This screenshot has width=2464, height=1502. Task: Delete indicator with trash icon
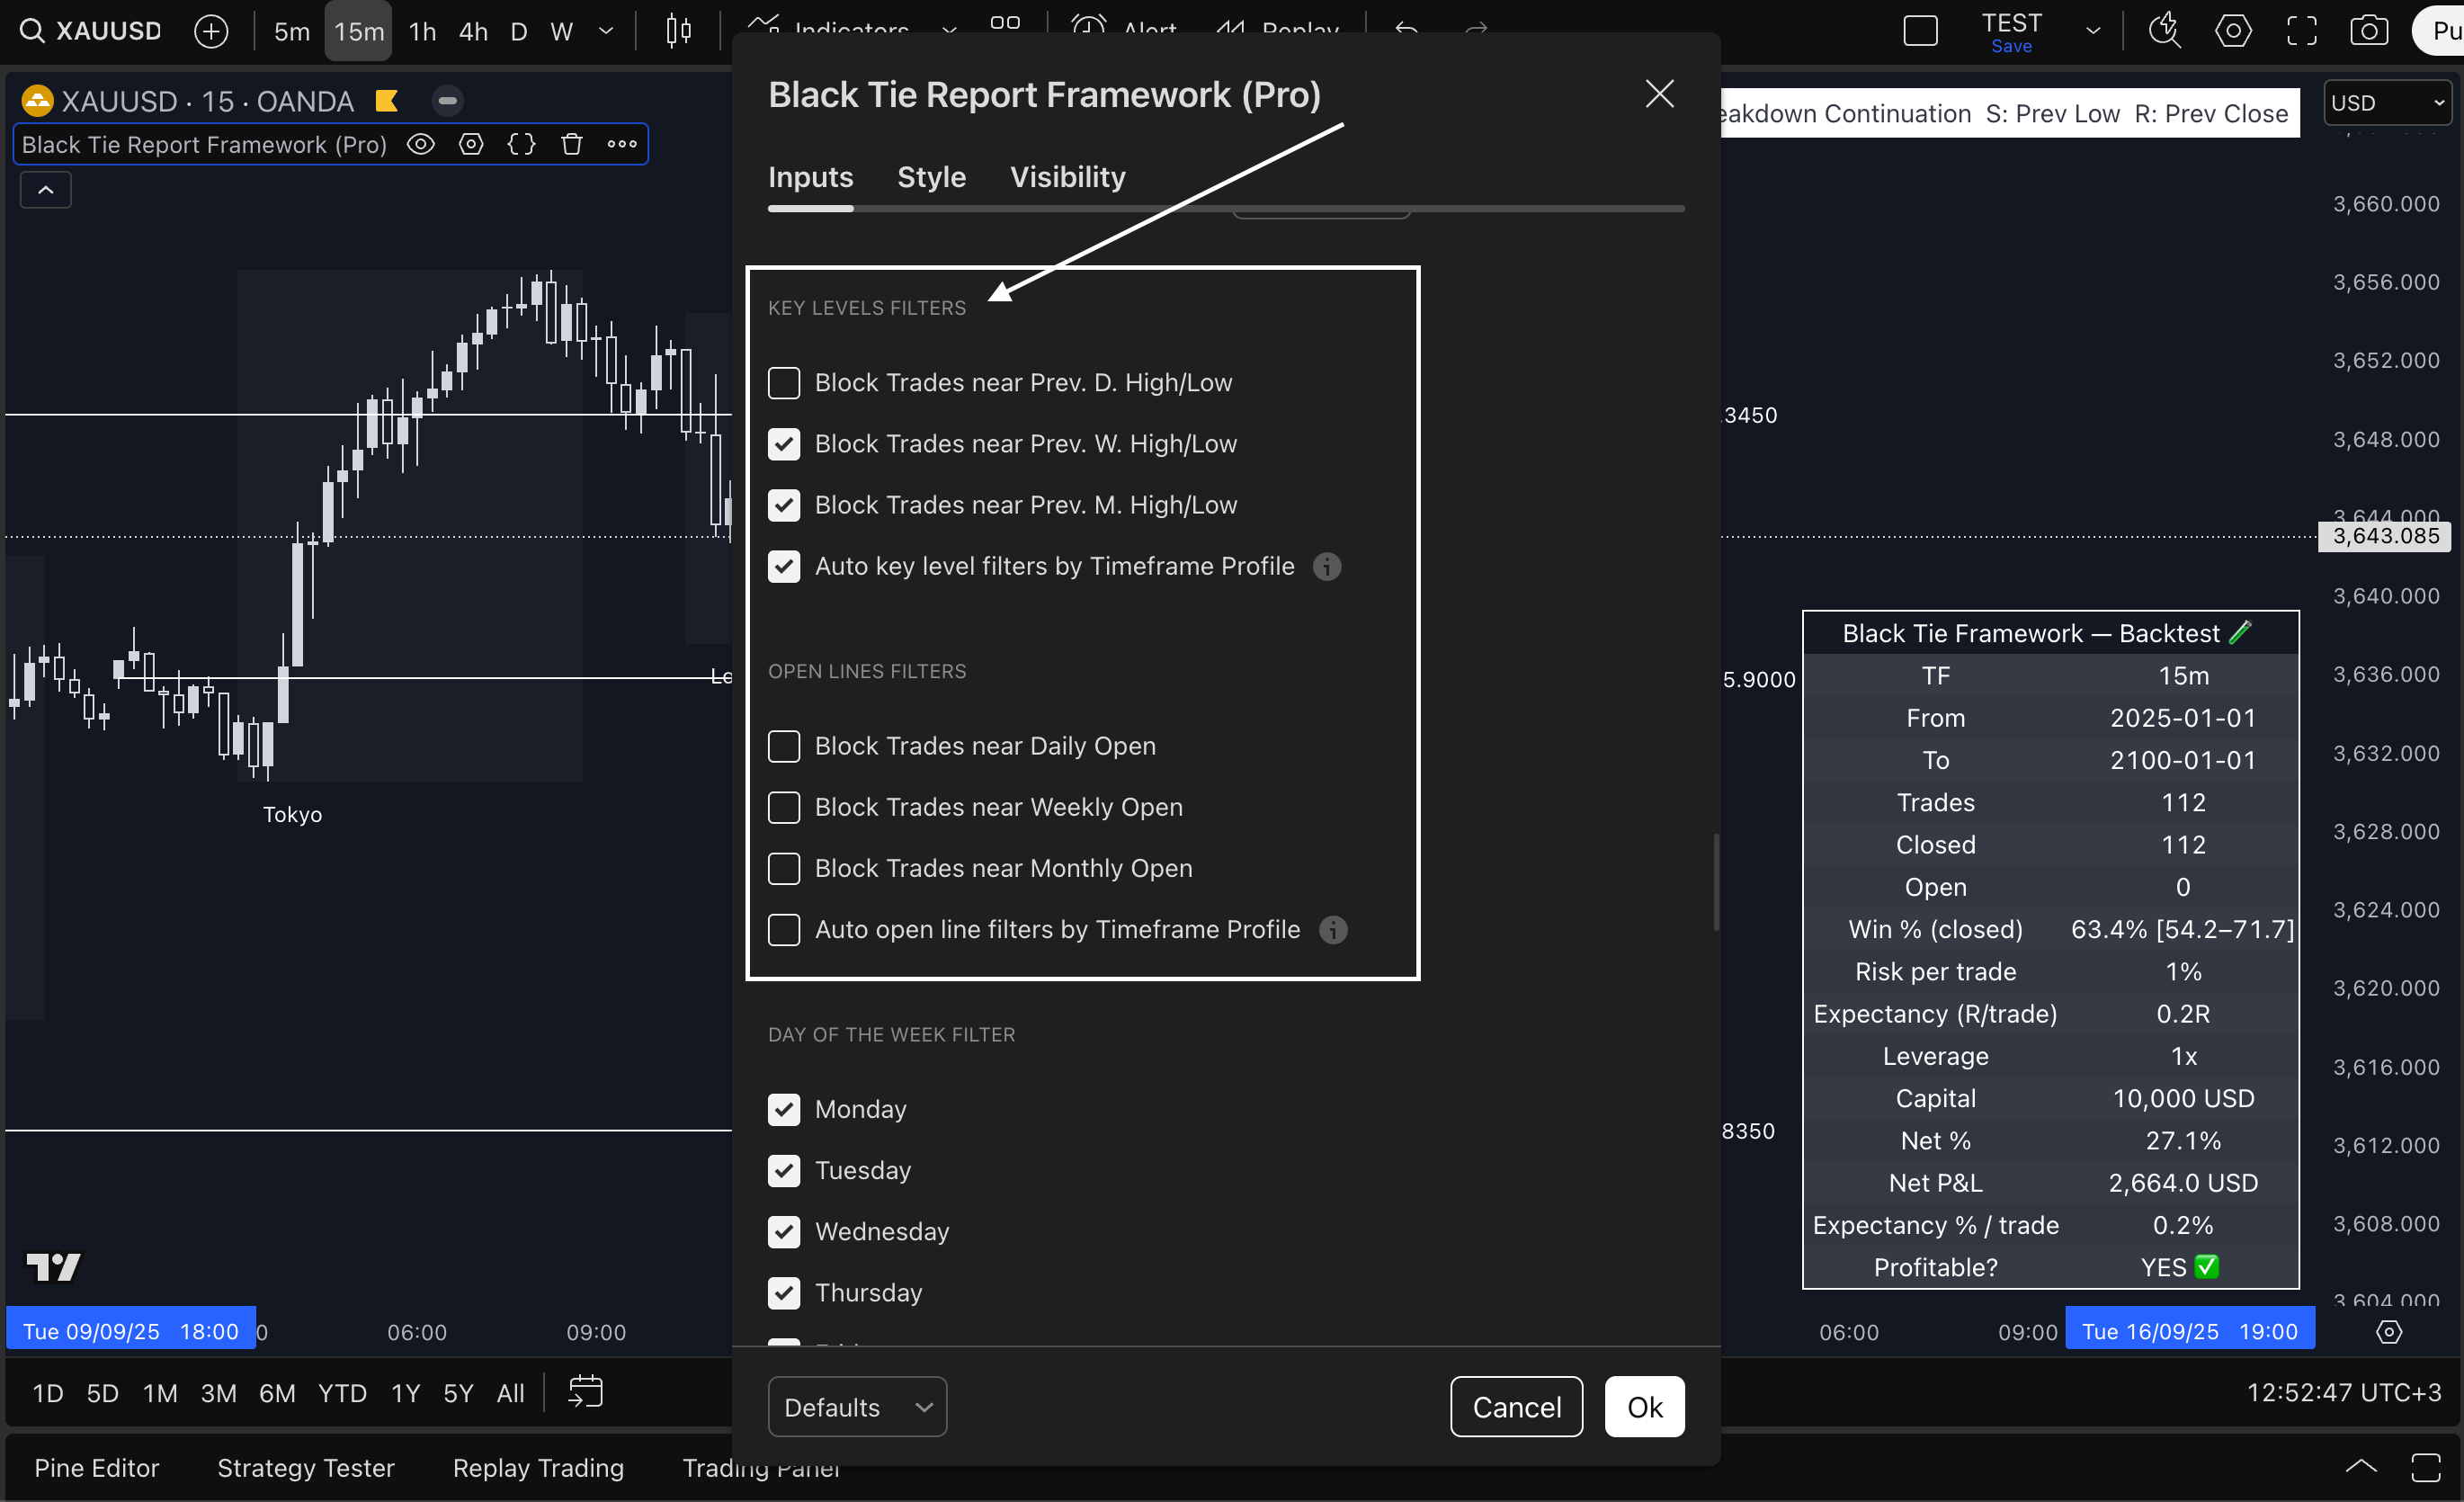pos(572,145)
